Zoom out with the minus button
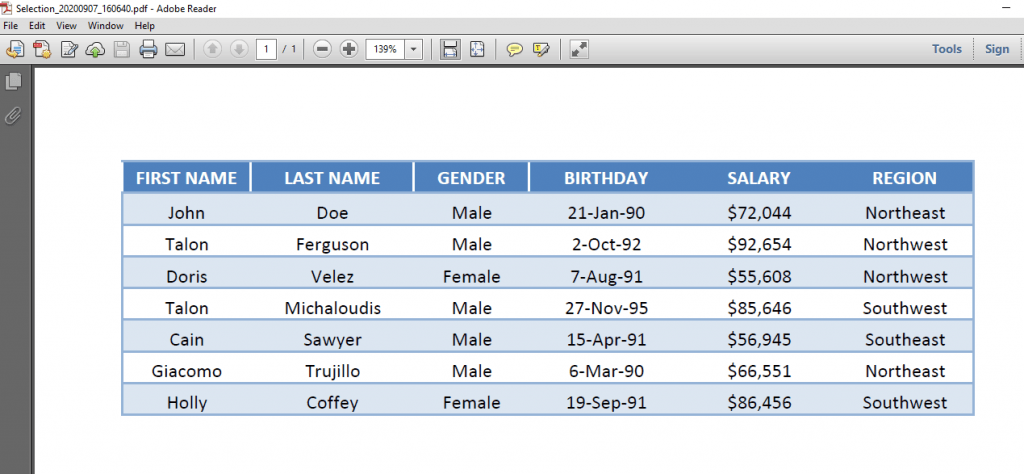This screenshot has width=1024, height=474. [x=322, y=49]
